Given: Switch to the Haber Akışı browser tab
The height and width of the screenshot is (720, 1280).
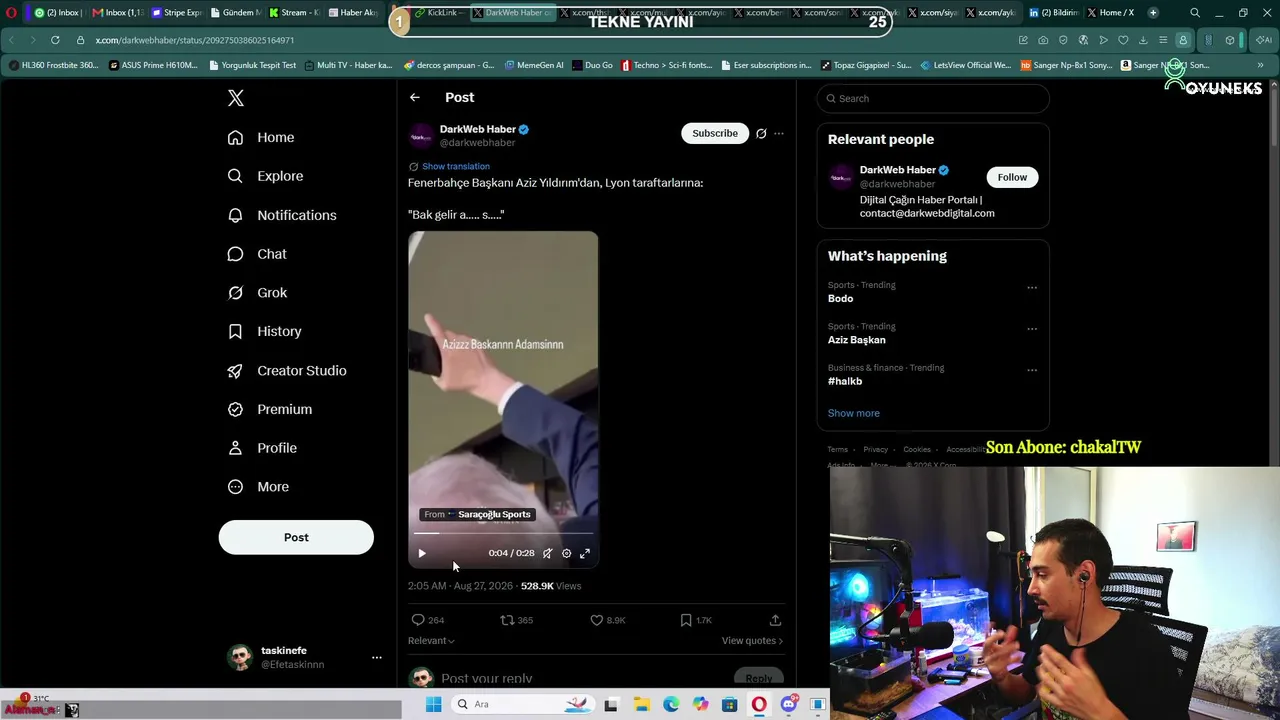Looking at the screenshot, I should [x=354, y=13].
